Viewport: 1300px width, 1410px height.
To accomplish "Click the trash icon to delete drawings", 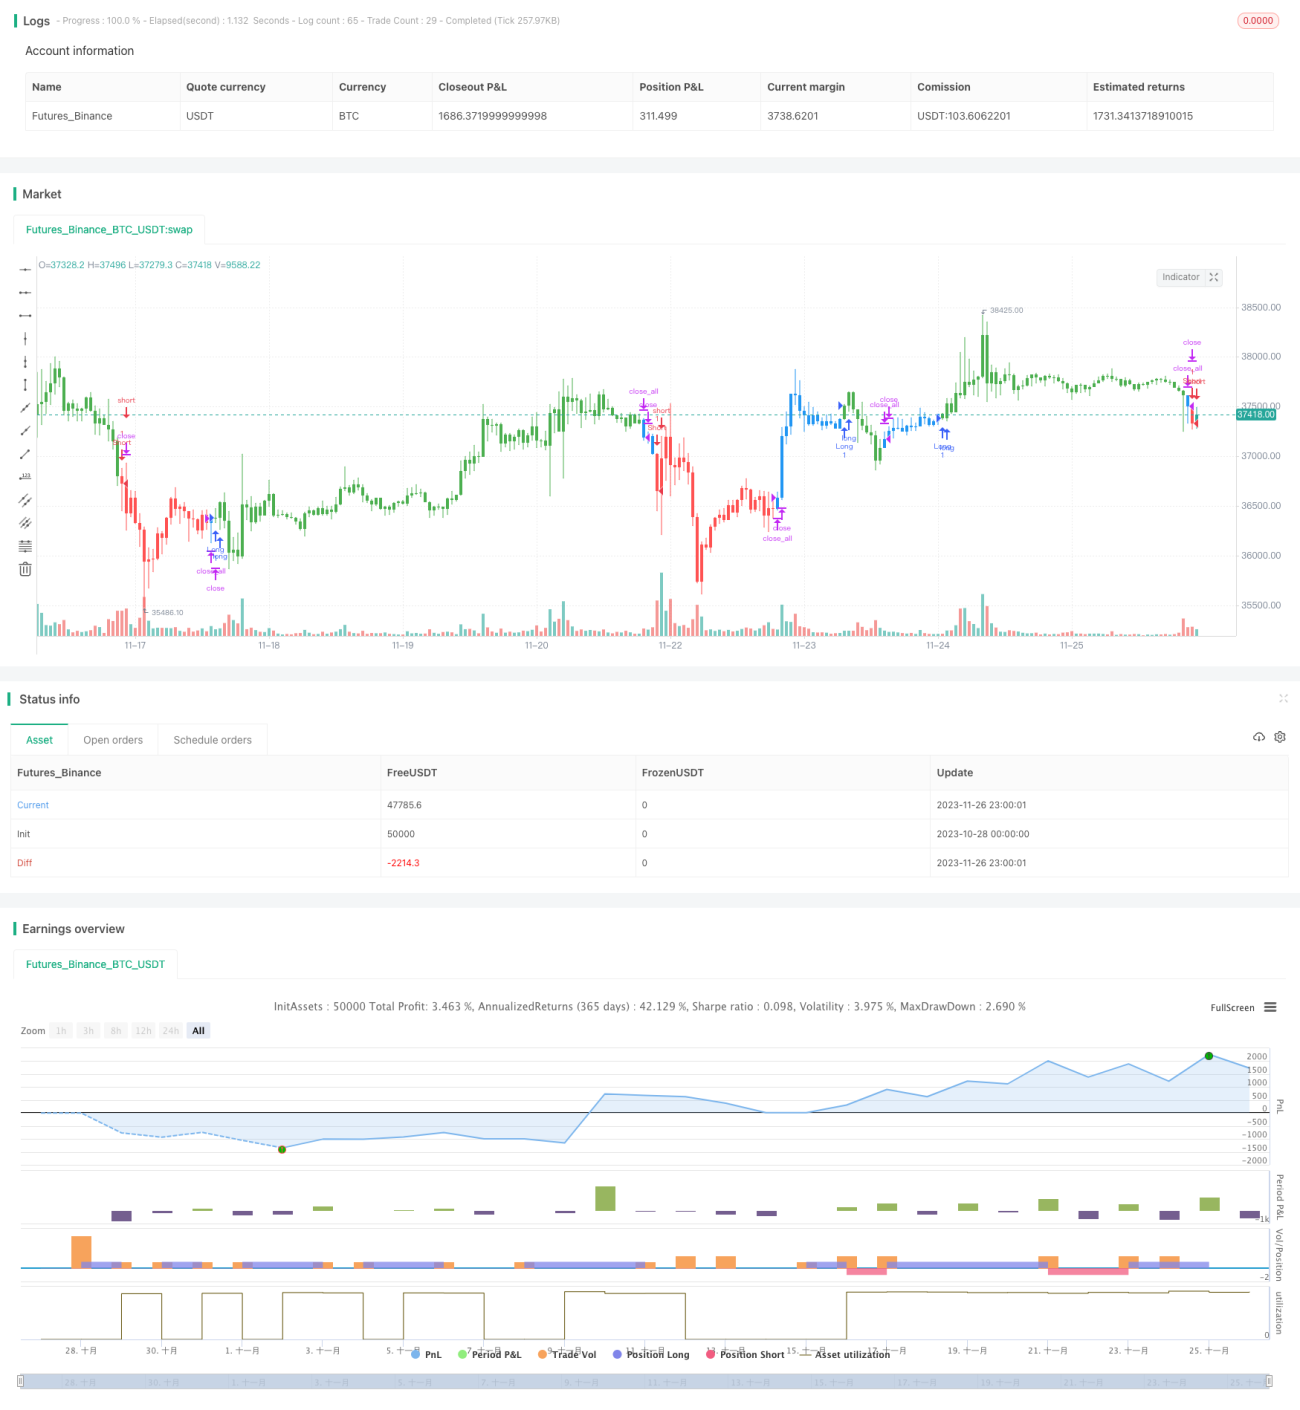I will 25,569.
